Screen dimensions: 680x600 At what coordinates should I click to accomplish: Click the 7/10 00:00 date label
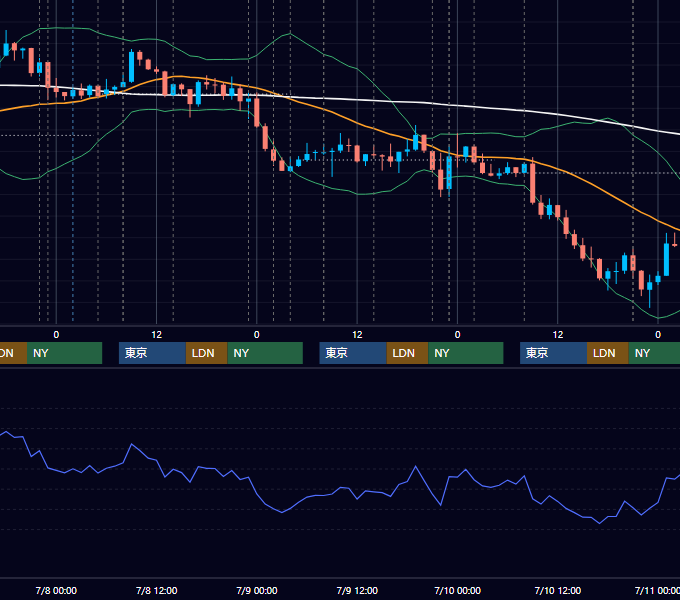[458, 590]
